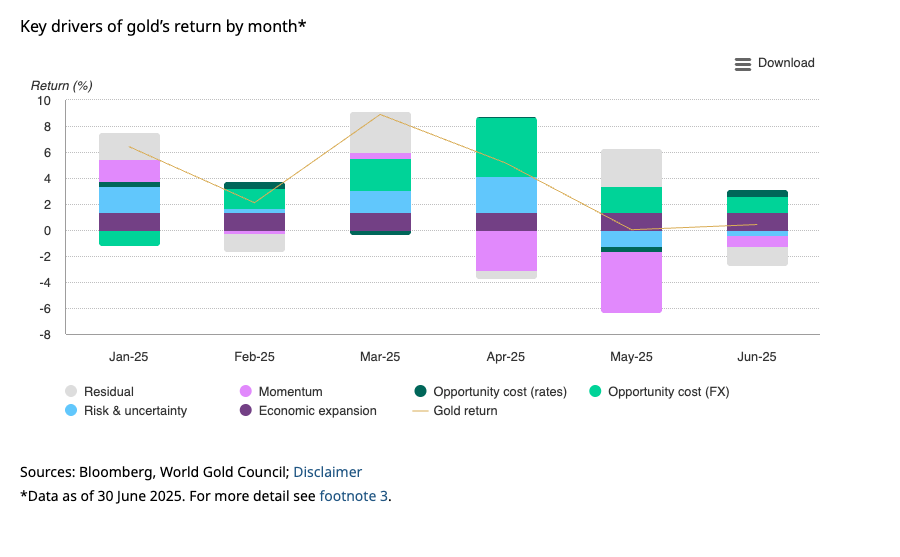This screenshot has height=557, width=900.
Task: Hide the Opportunity cost (FX) series
Action: click(669, 392)
